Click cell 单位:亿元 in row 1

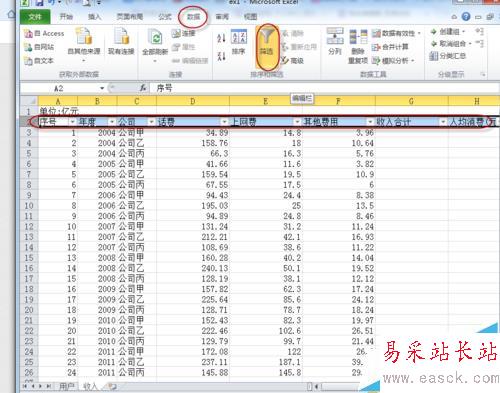click(58, 111)
